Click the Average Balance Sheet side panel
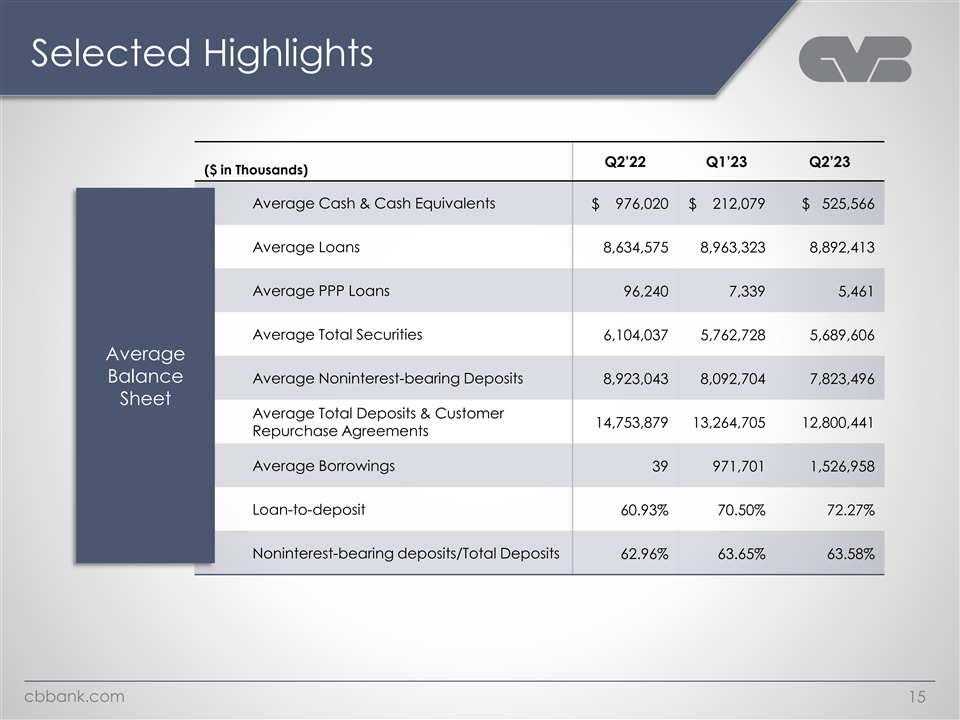The width and height of the screenshot is (960, 720). [145, 375]
